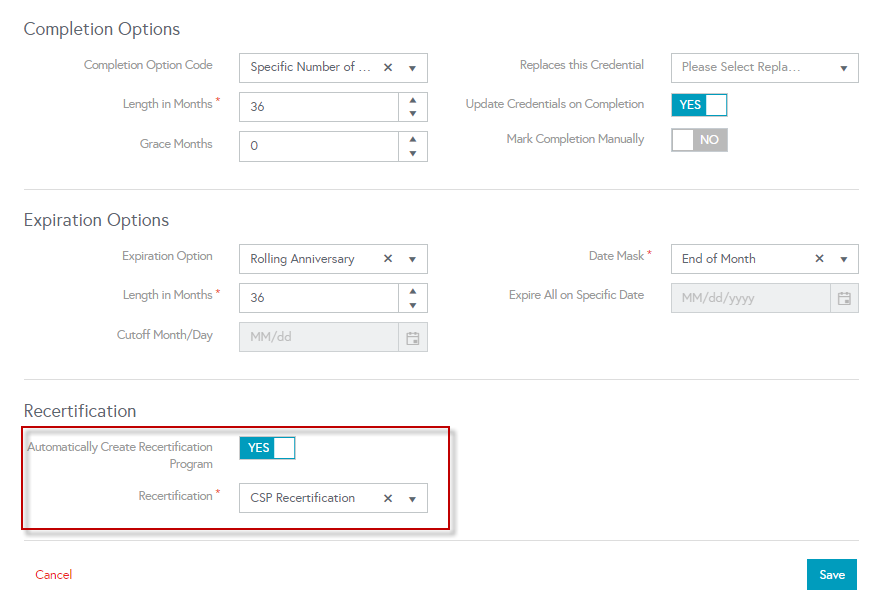Screen dimensions: 883x615
Task: Open Replaces this Credential dropdown
Action: 843,68
